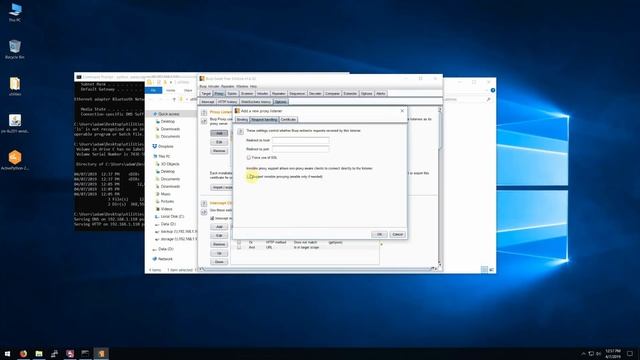Viewport: 640px width, 360px height.
Task: Click Proxy Listeners help icon
Action: (204, 113)
